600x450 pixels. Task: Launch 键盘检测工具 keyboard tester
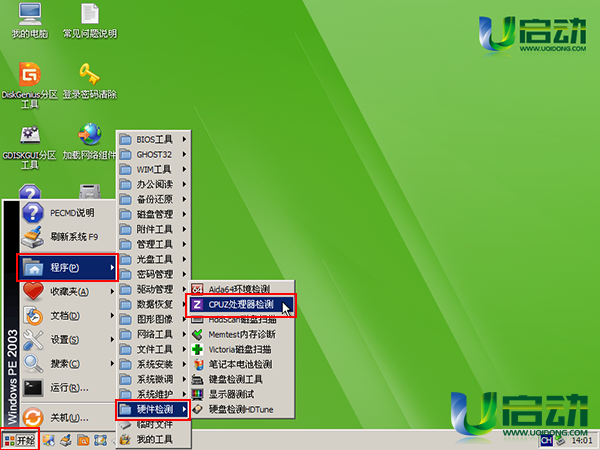coord(242,379)
